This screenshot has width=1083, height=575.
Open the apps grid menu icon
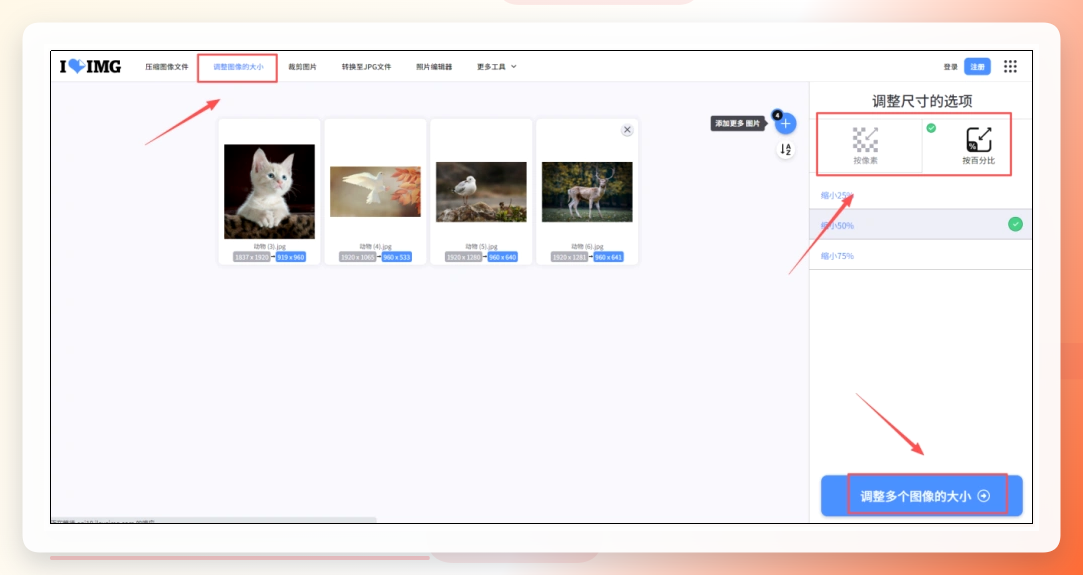pos(1010,66)
